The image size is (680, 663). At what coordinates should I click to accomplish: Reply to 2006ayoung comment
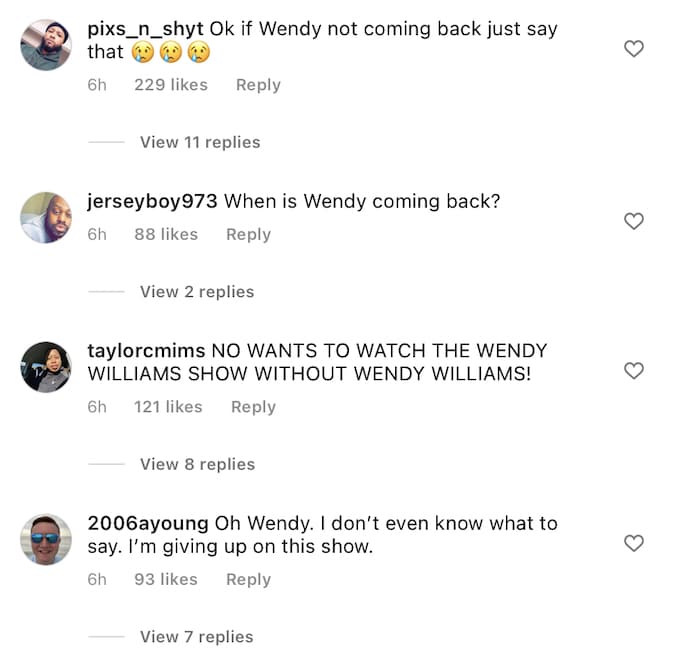click(248, 580)
